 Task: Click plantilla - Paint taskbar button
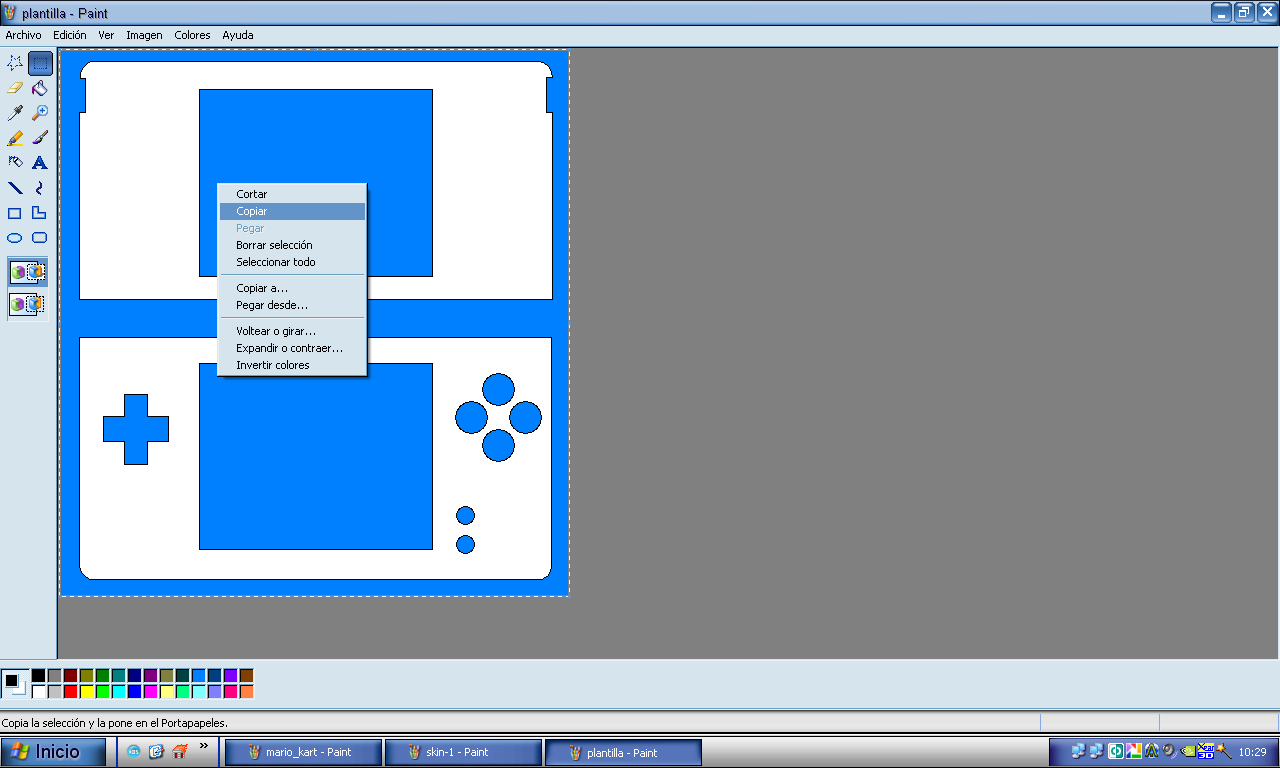623,752
